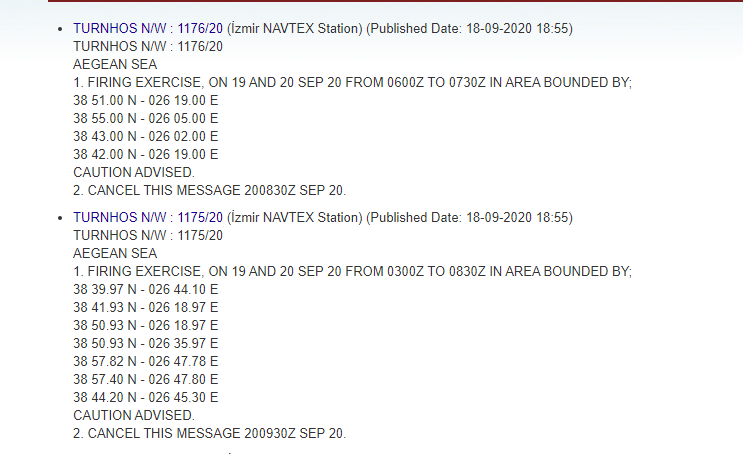Click coordinate 38 43.00 N - 026 02.00 E
This screenshot has width=743, height=454.
point(145,136)
